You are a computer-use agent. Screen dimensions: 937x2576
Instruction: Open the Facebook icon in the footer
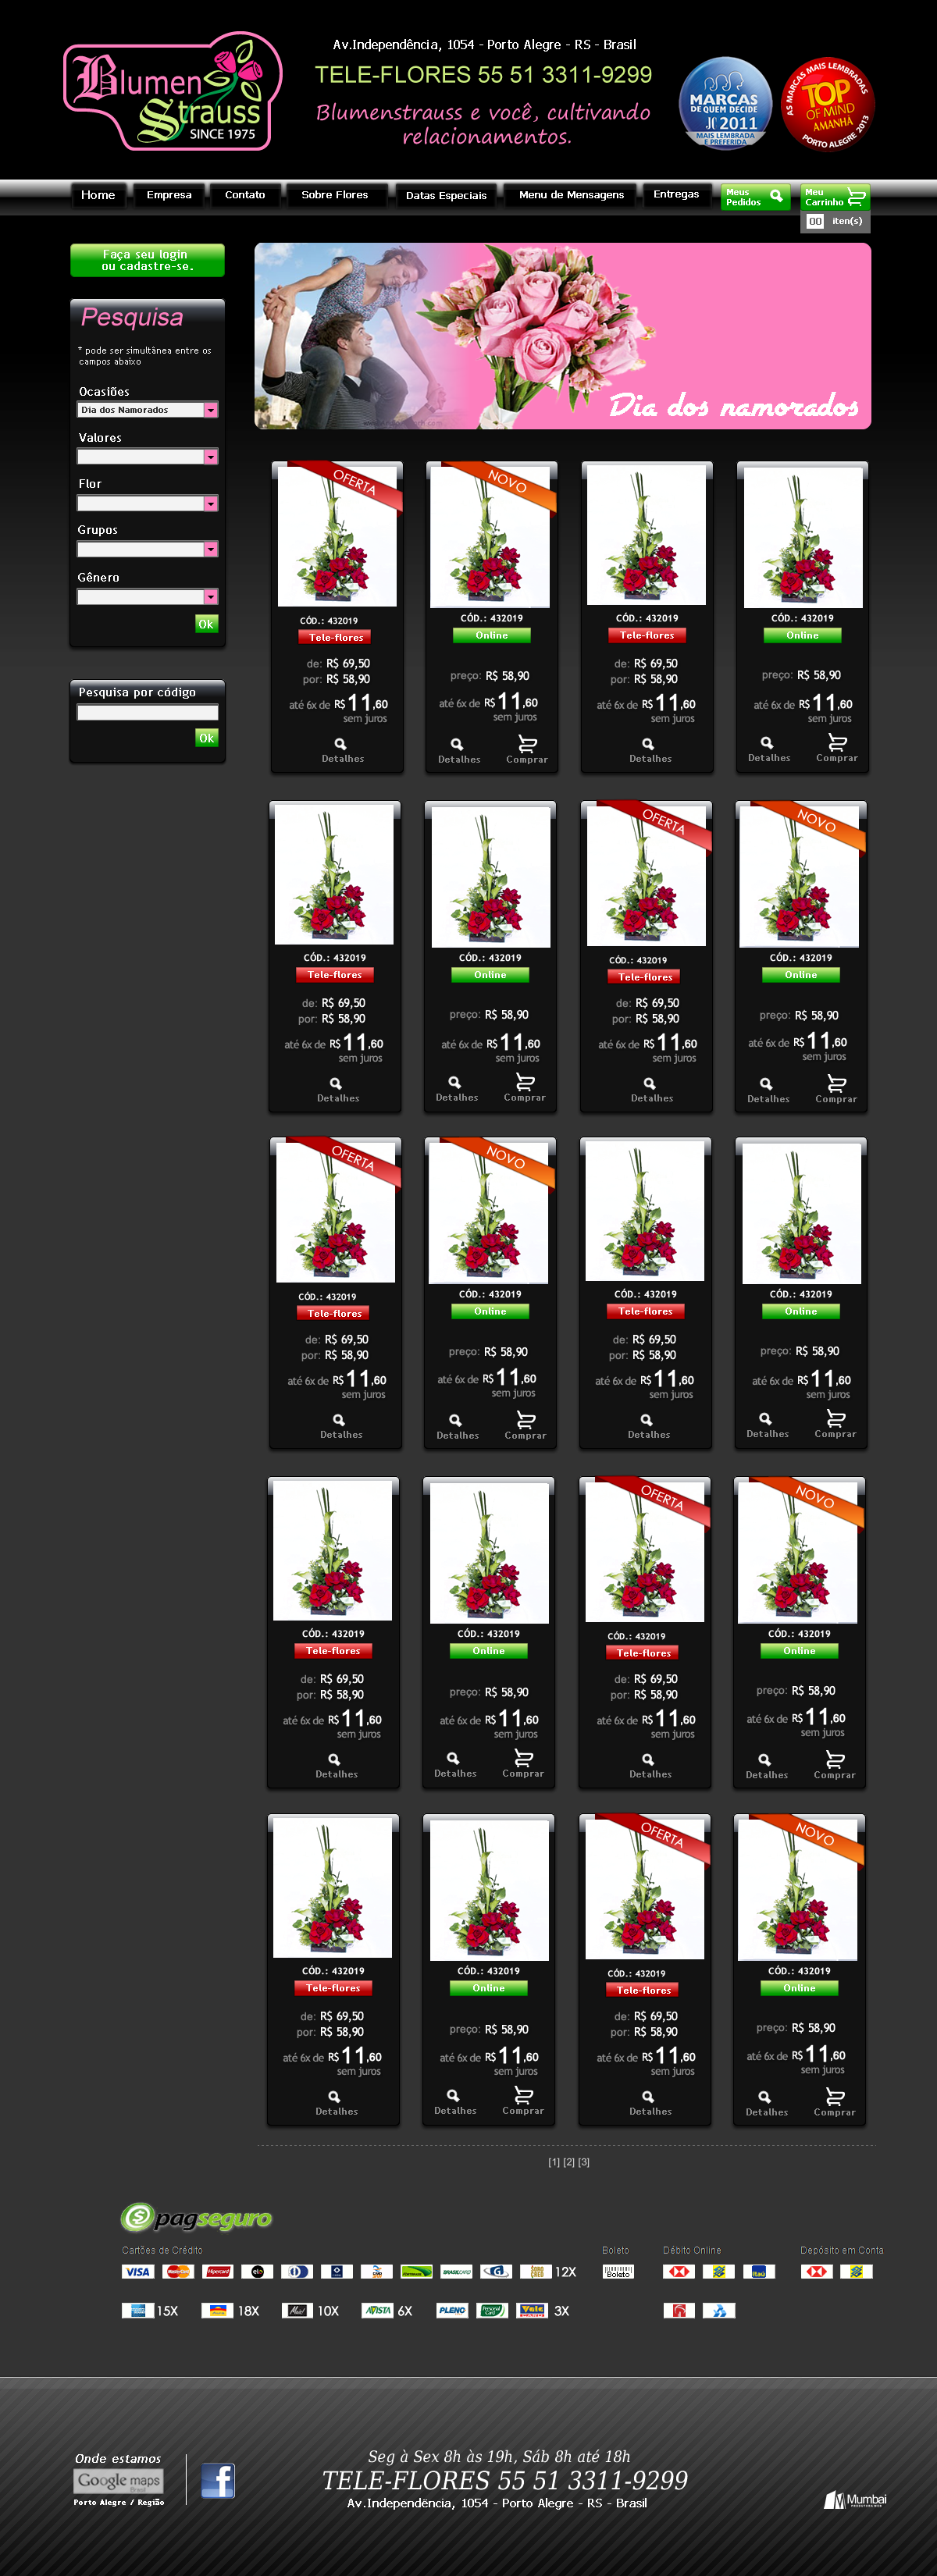tap(218, 2480)
